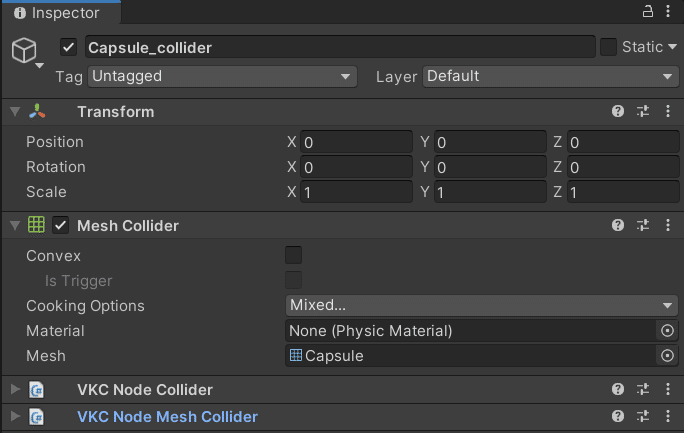Screen dimensions: 684x433
Task: Toggle the GameObject active checkbox
Action: tap(68, 47)
